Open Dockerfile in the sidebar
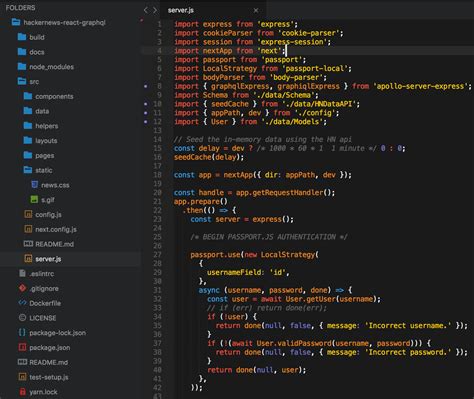 (45, 303)
